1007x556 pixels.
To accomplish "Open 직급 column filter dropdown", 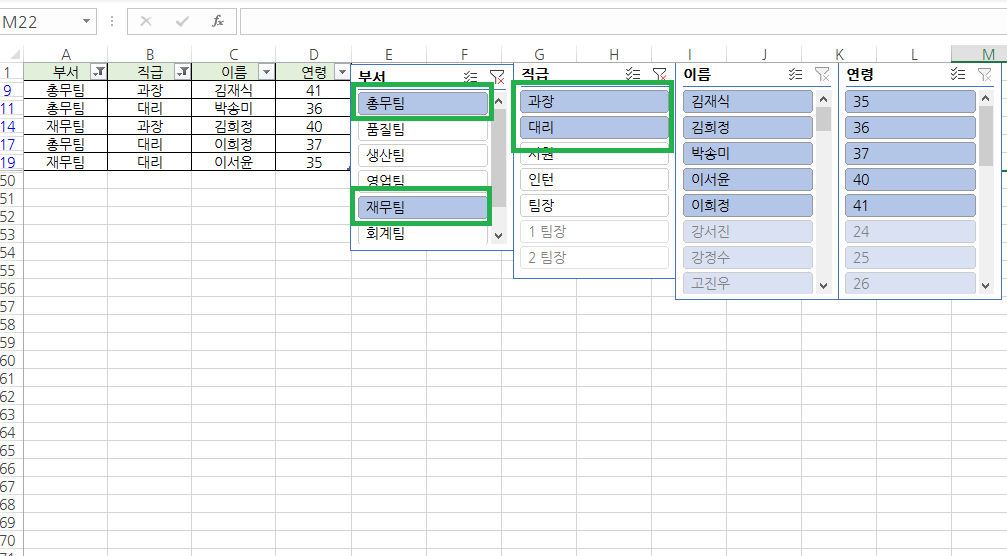I will coord(183,71).
